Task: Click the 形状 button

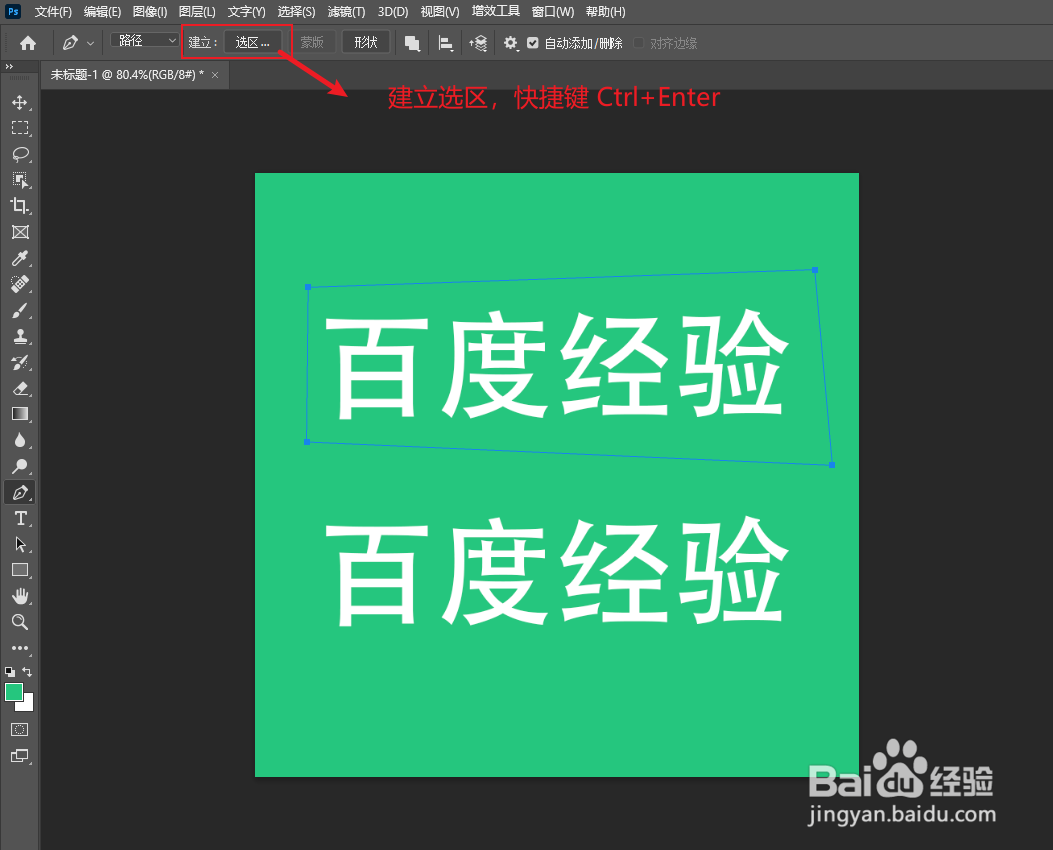Action: [x=365, y=42]
